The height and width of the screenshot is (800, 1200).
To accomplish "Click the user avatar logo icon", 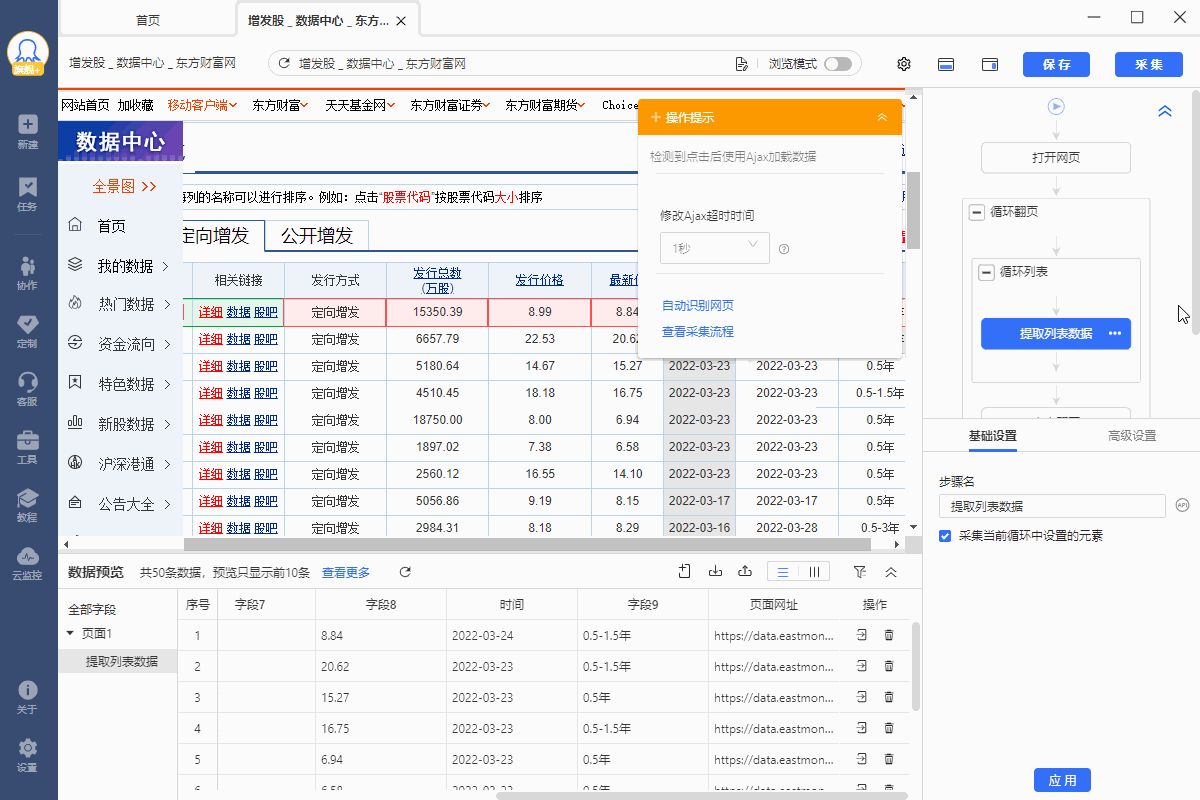I will pos(28,52).
